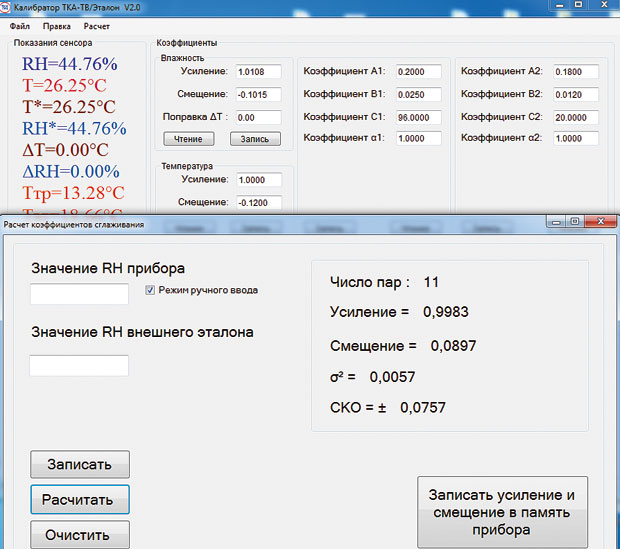Click the temperature Усиление field 1.0000
Viewport: 620px width, 549px height.
[259, 180]
